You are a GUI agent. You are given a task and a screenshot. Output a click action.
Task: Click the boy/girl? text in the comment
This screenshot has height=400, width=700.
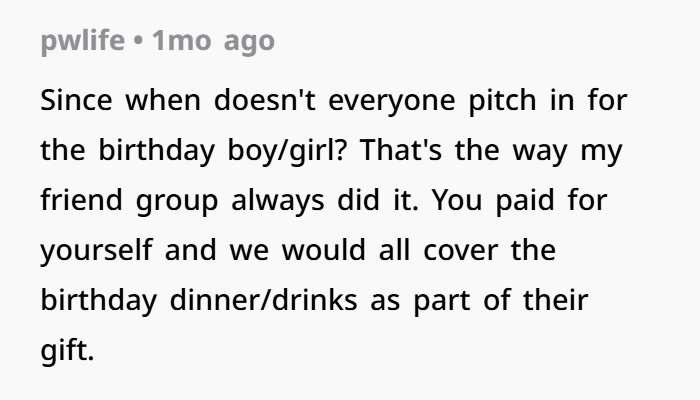(x=287, y=151)
